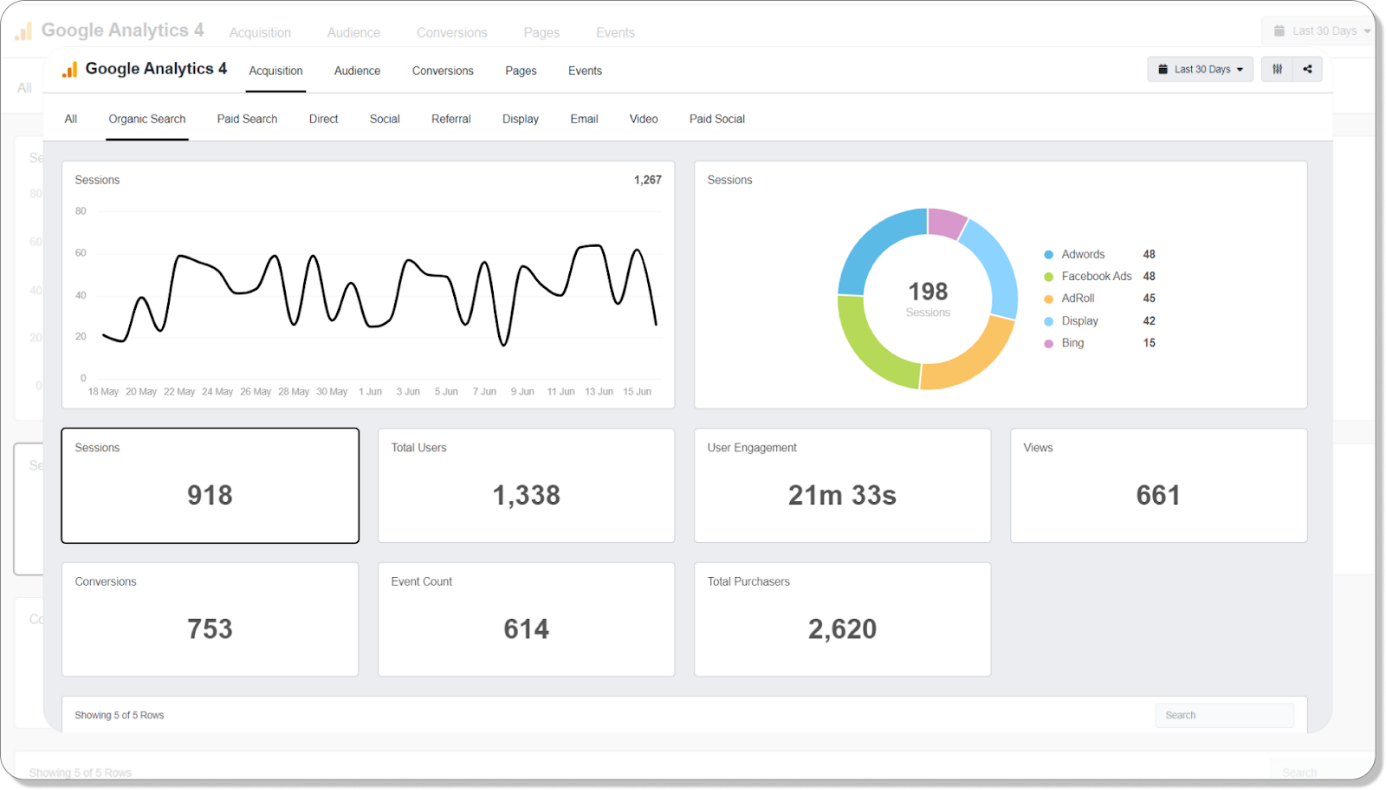Switch to the Audience tab
The width and height of the screenshot is (1386, 790).
click(357, 71)
